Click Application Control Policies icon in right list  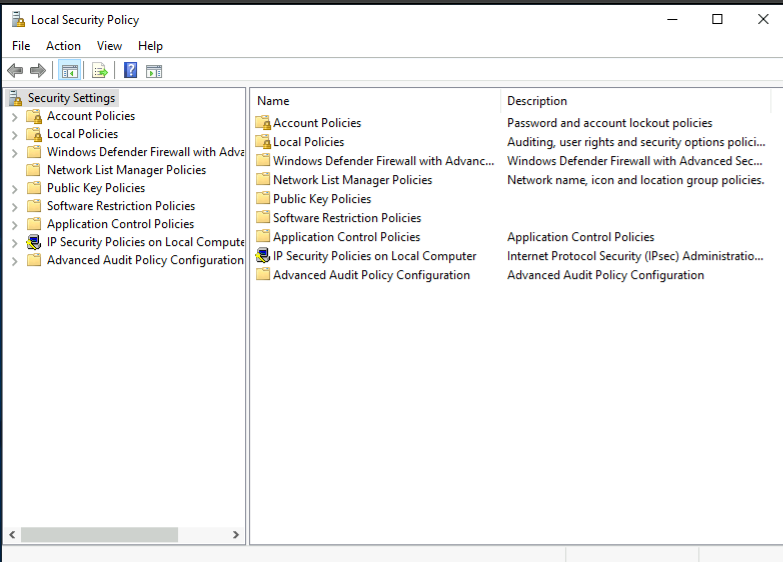(263, 236)
